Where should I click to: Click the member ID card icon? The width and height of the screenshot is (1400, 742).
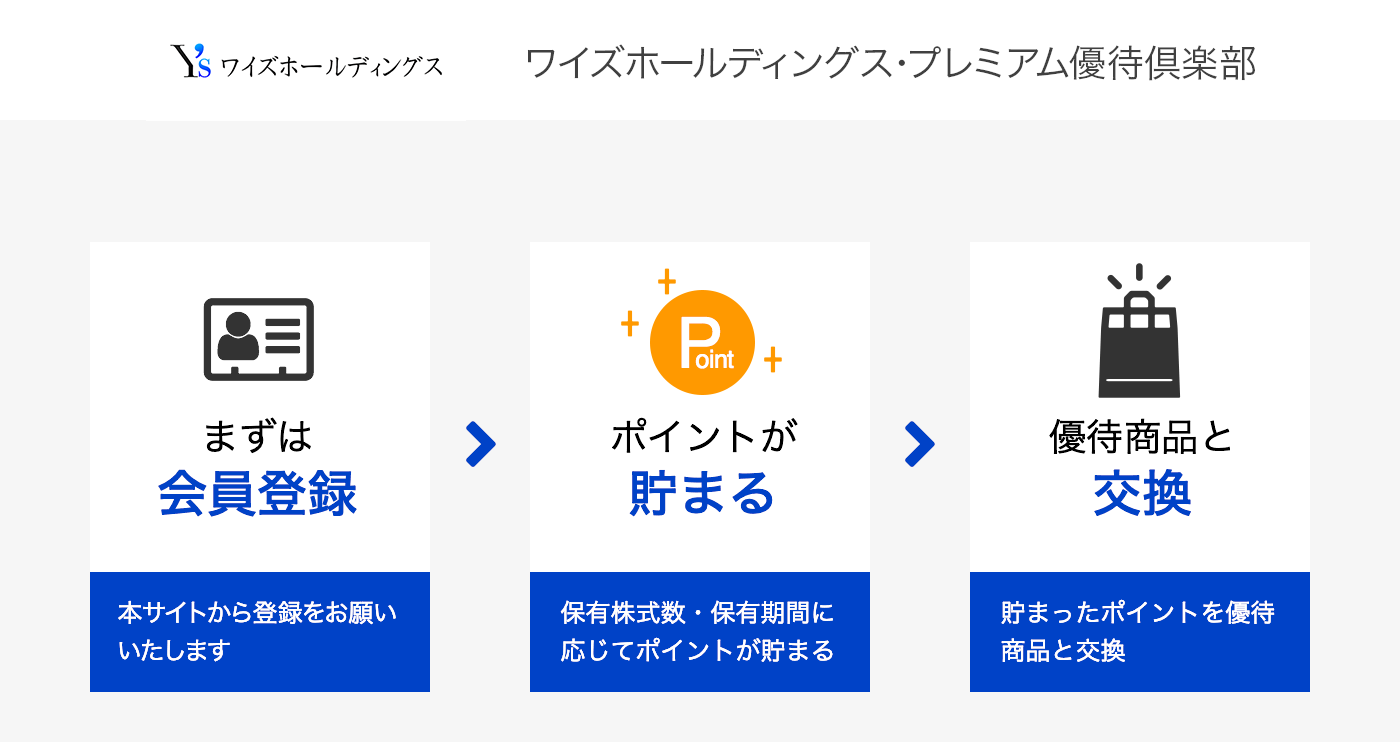coord(259,339)
